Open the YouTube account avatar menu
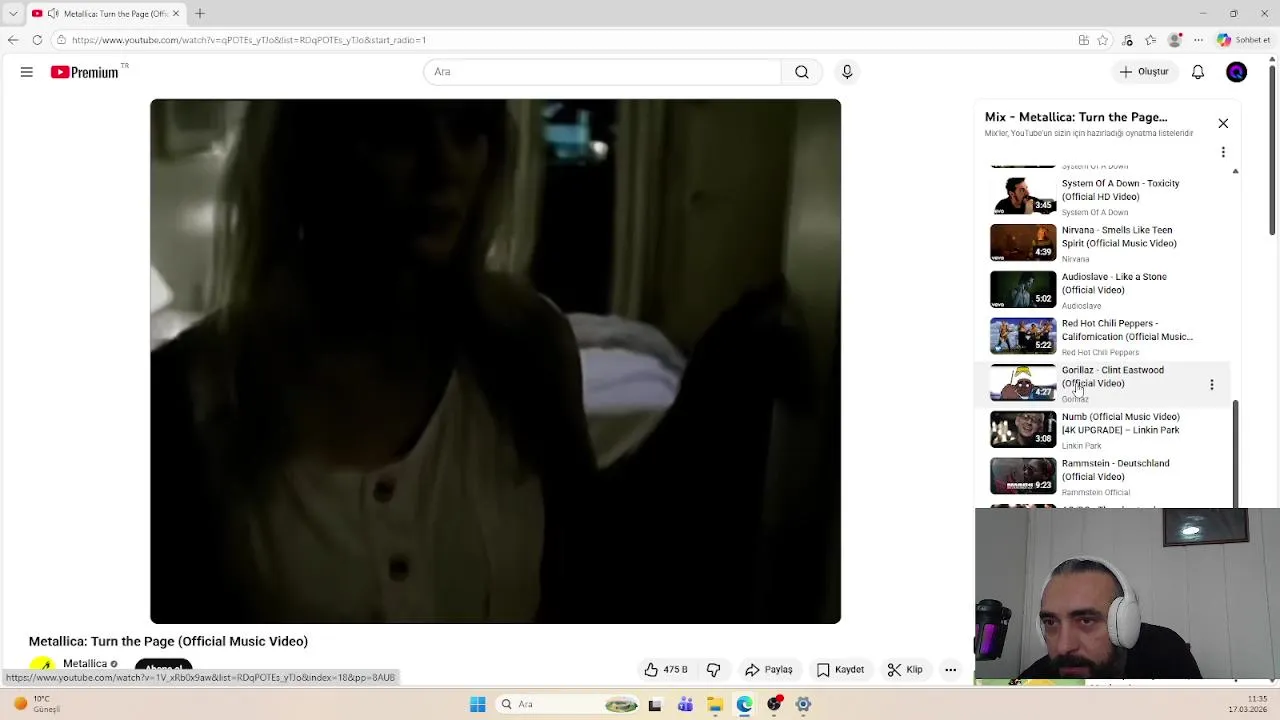Screen dimensions: 1280x720 [1237, 72]
